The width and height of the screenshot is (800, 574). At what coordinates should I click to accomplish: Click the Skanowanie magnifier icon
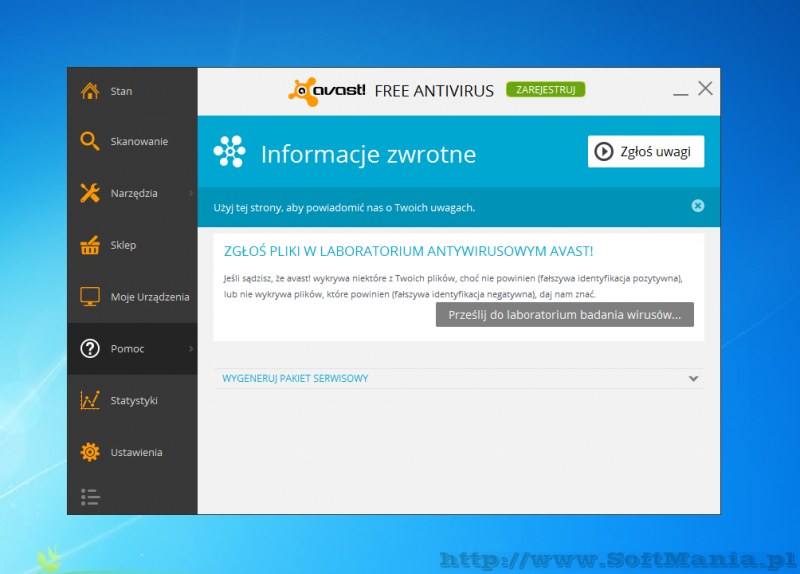pos(89,141)
